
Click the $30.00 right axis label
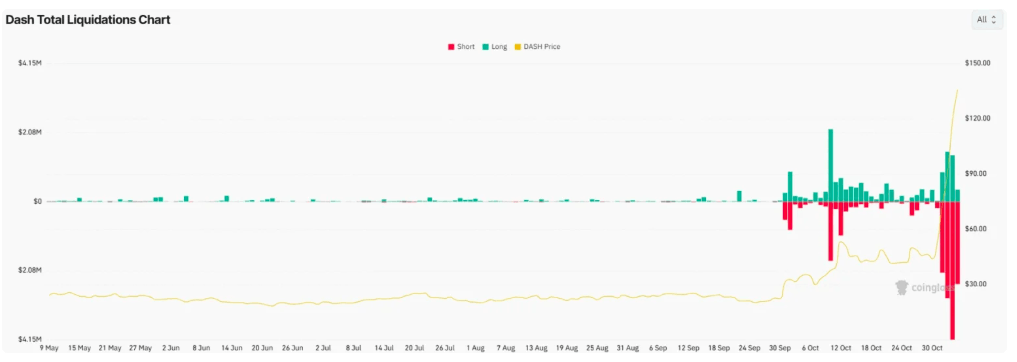(x=976, y=284)
